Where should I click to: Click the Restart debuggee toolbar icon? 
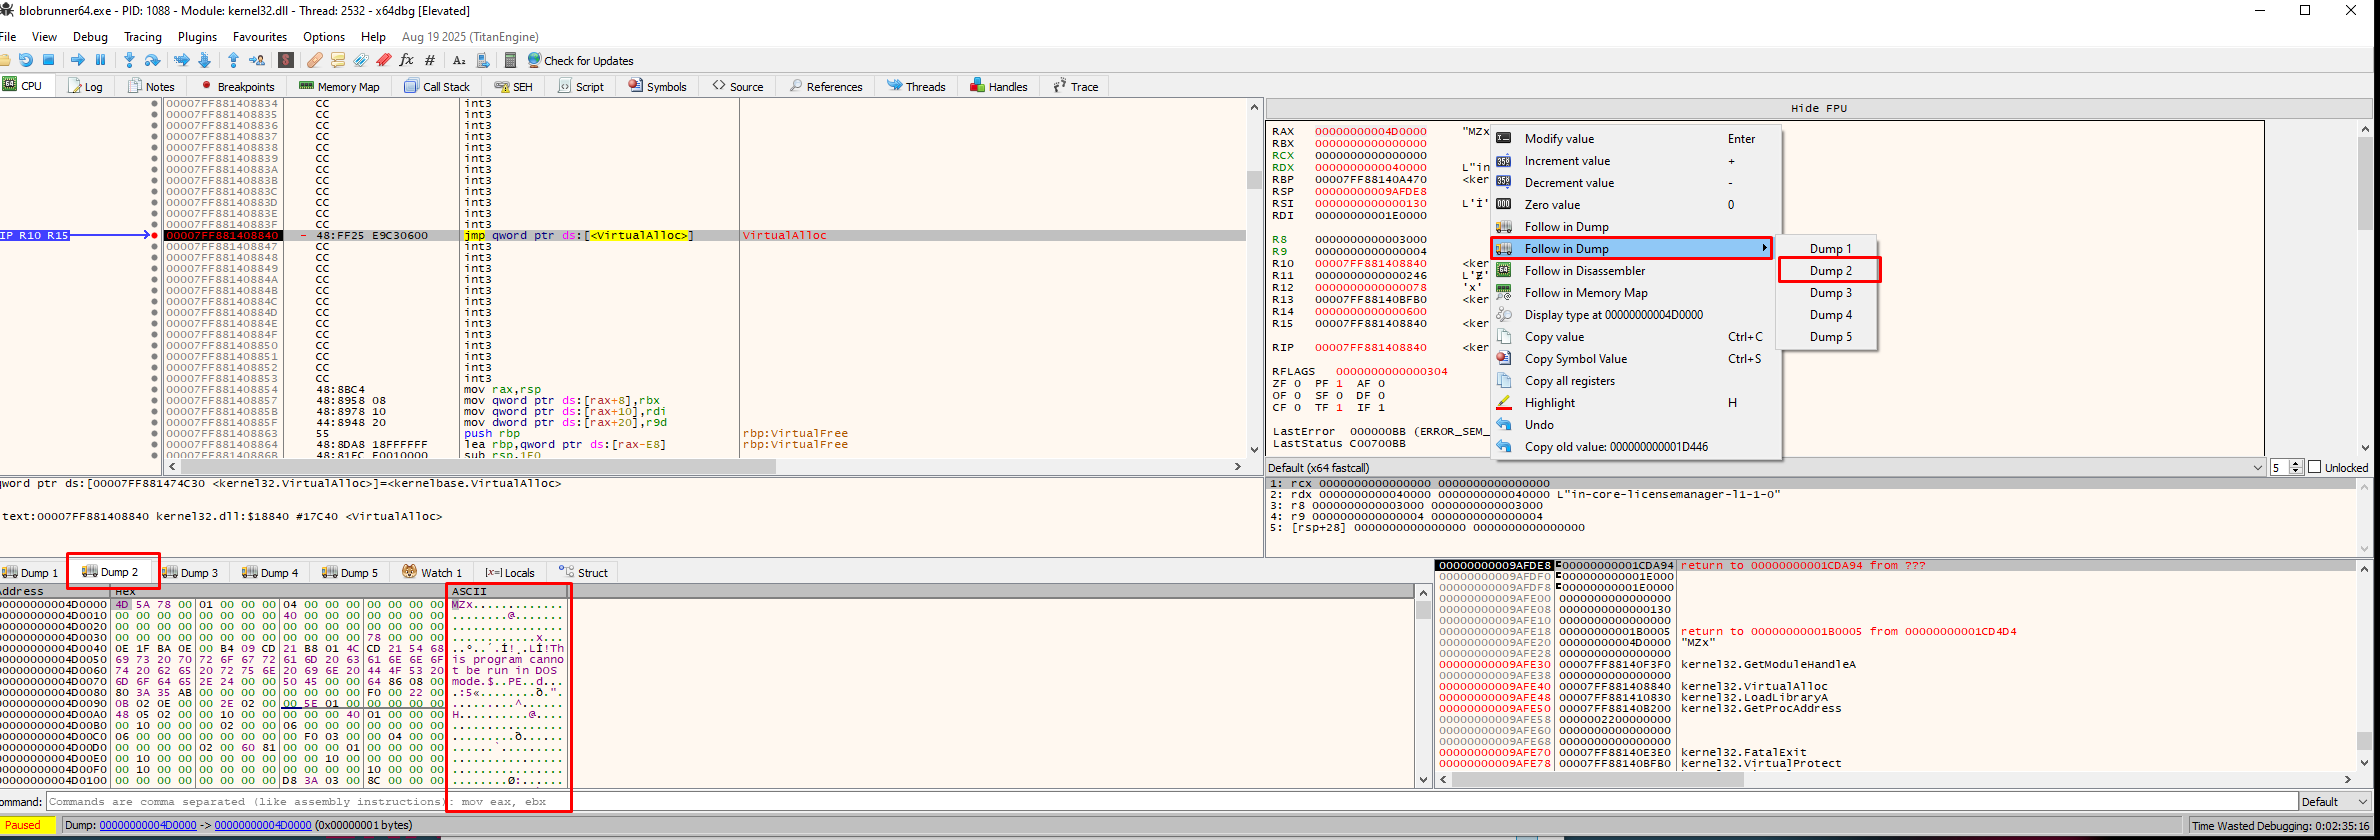[x=26, y=60]
